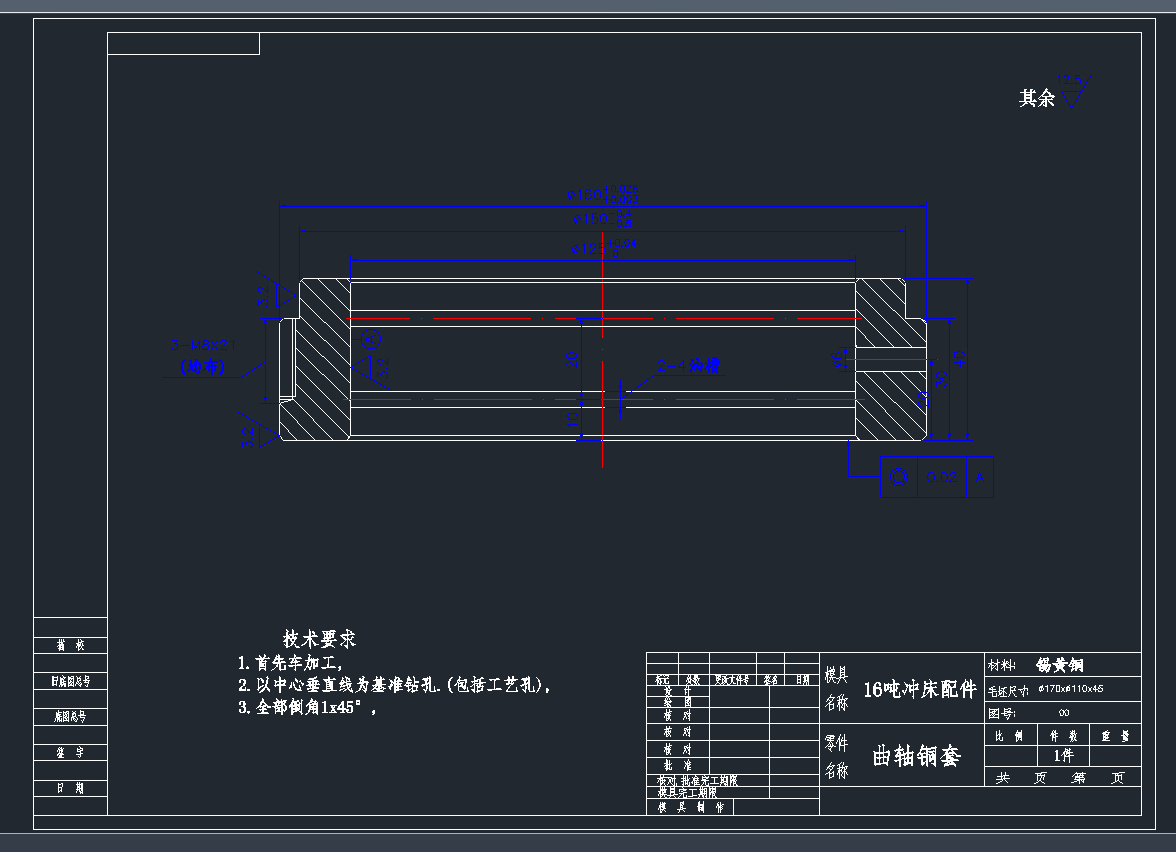This screenshot has height=852, width=1176.
Task: Select the 1件 quantity value
Action: 1064,755
